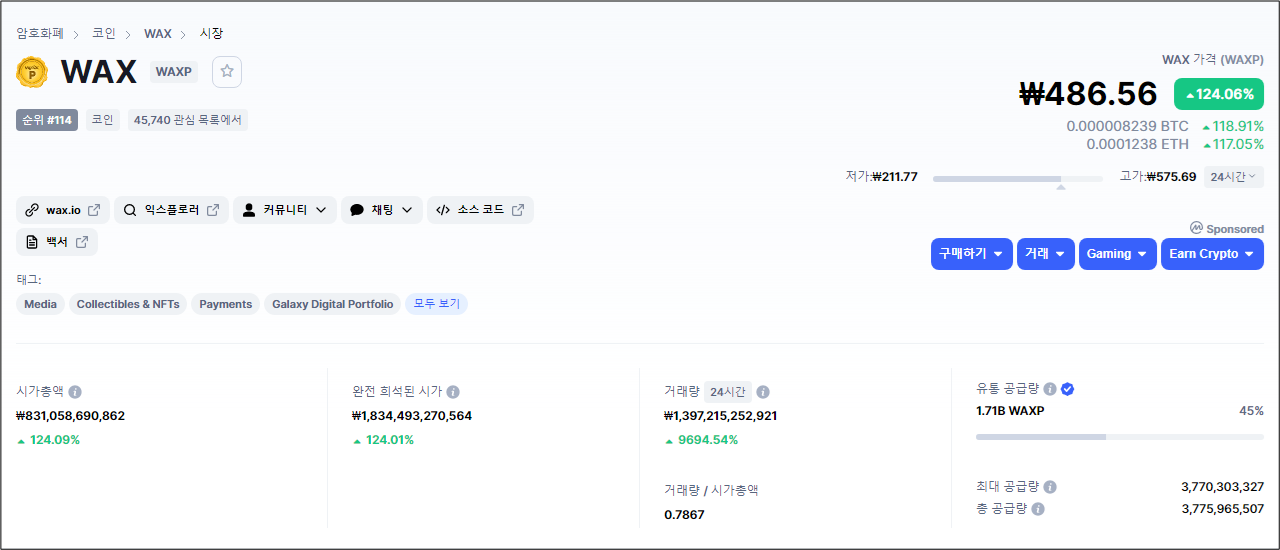Viewport: 1280px width, 550px height.
Task: Open the Gaming dropdown button
Action: click(1118, 254)
